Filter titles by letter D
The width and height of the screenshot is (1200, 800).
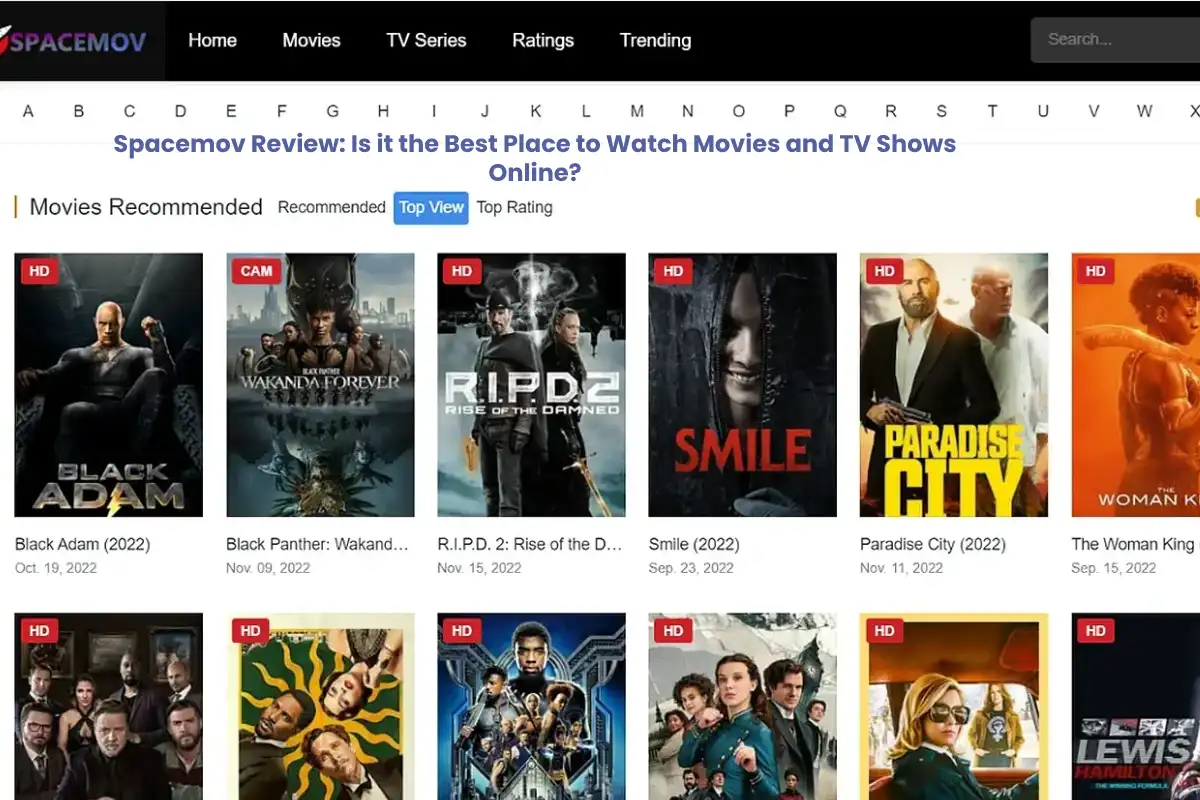[181, 111]
